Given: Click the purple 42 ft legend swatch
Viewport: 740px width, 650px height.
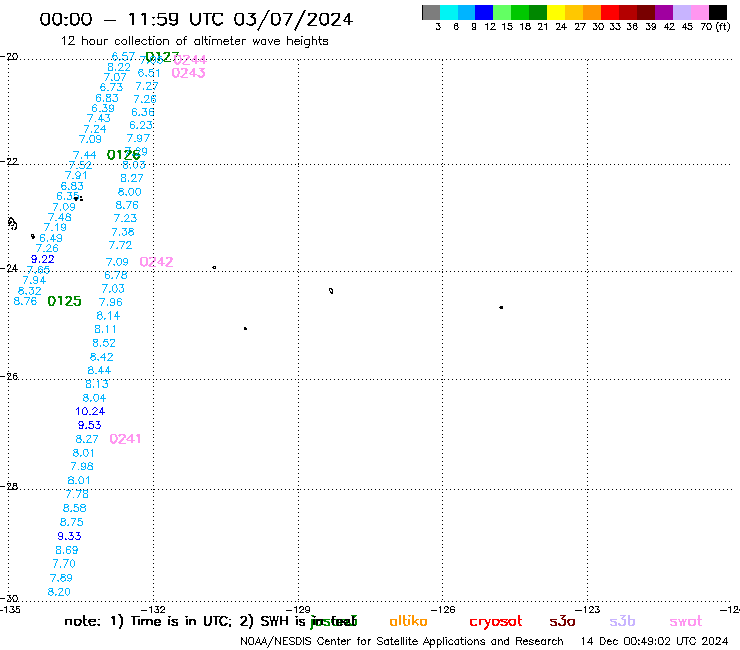Looking at the screenshot, I should (664, 12).
